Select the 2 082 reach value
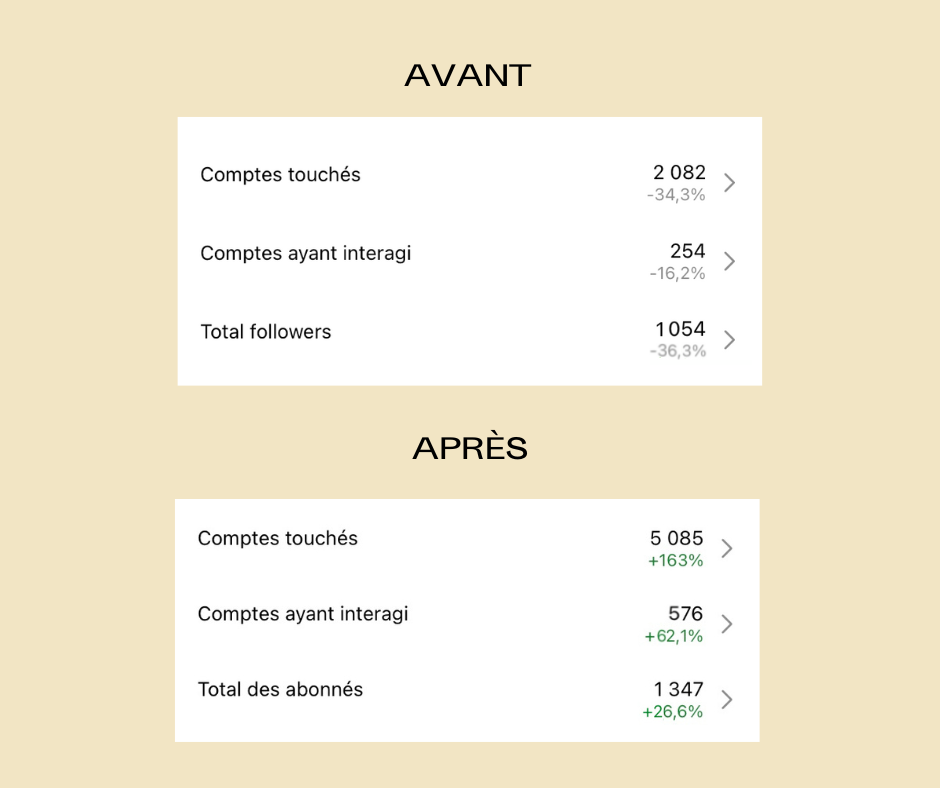The height and width of the screenshot is (788, 940). point(679,173)
